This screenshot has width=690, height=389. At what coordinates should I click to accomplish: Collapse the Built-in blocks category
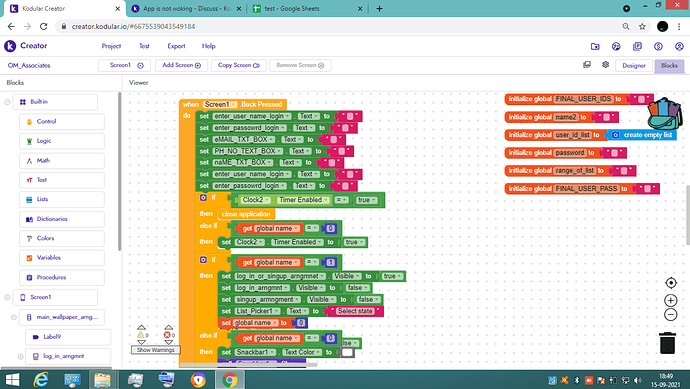(7, 102)
